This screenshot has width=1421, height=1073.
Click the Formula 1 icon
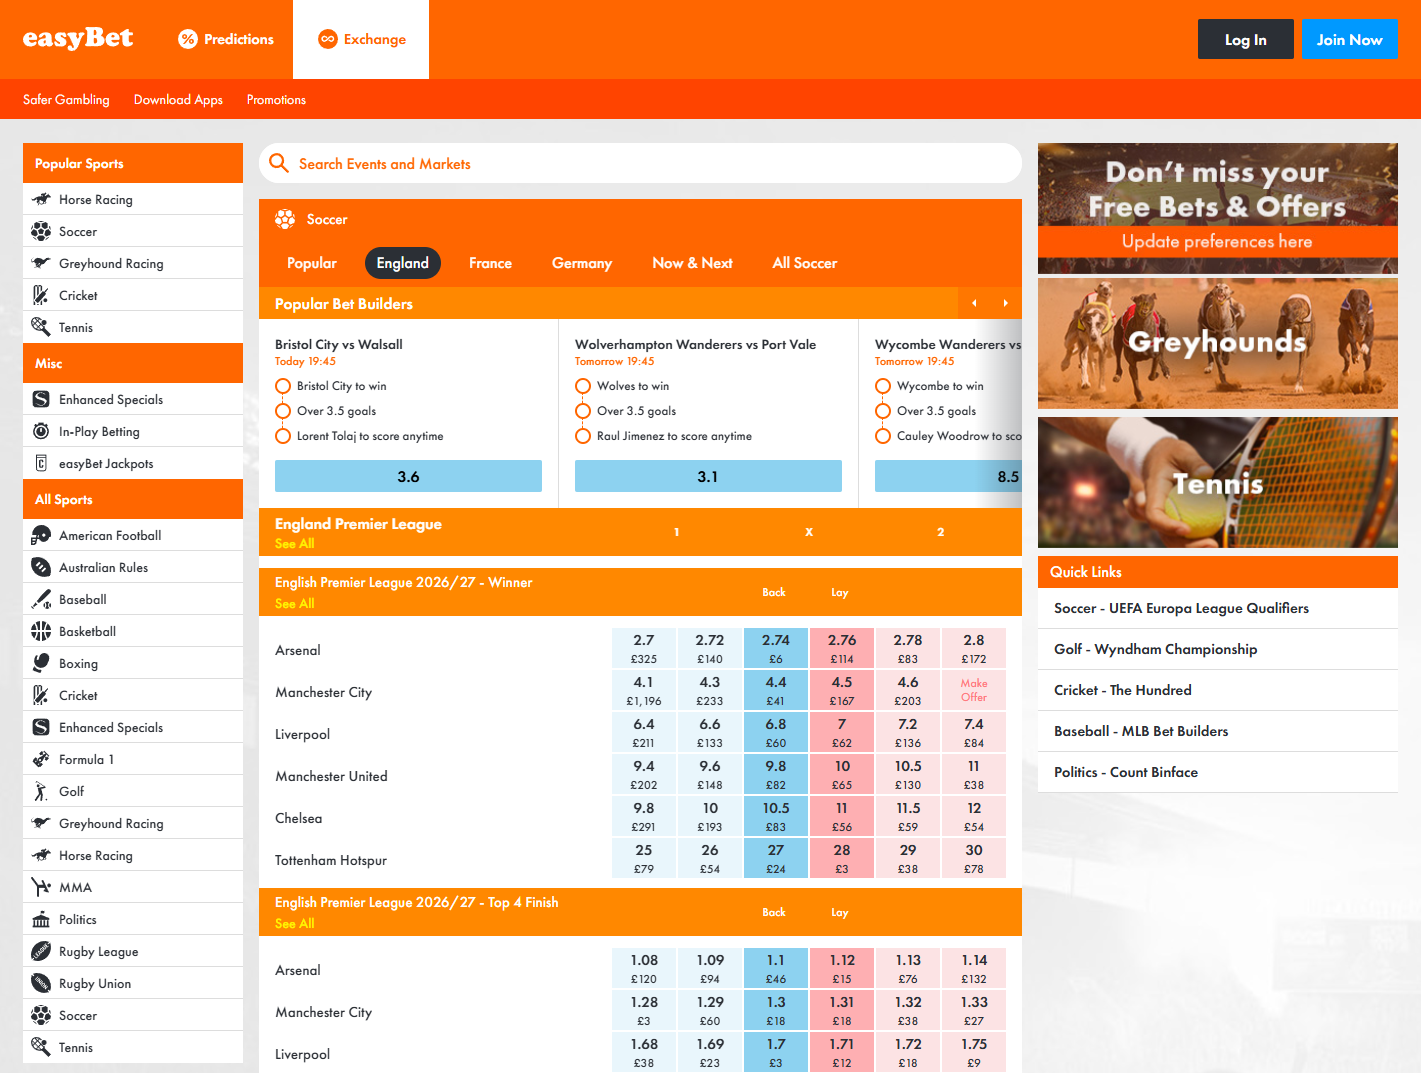click(x=41, y=759)
